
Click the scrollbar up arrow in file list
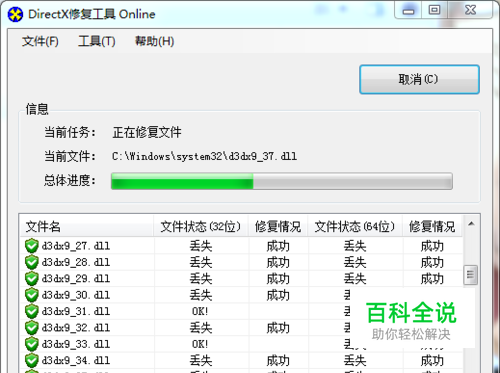[x=471, y=224]
